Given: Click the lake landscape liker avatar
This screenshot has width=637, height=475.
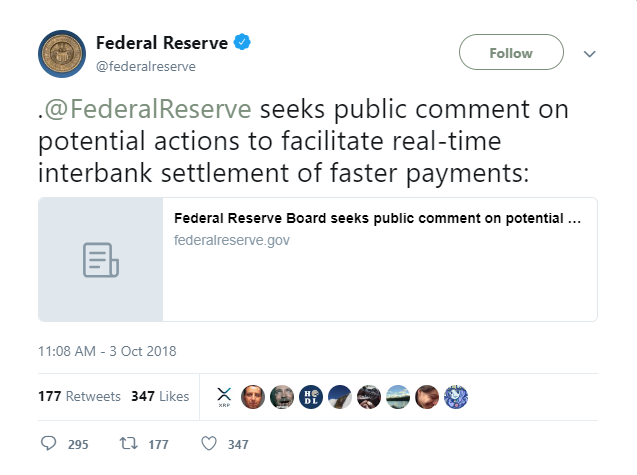Looking at the screenshot, I should click(x=398, y=396).
